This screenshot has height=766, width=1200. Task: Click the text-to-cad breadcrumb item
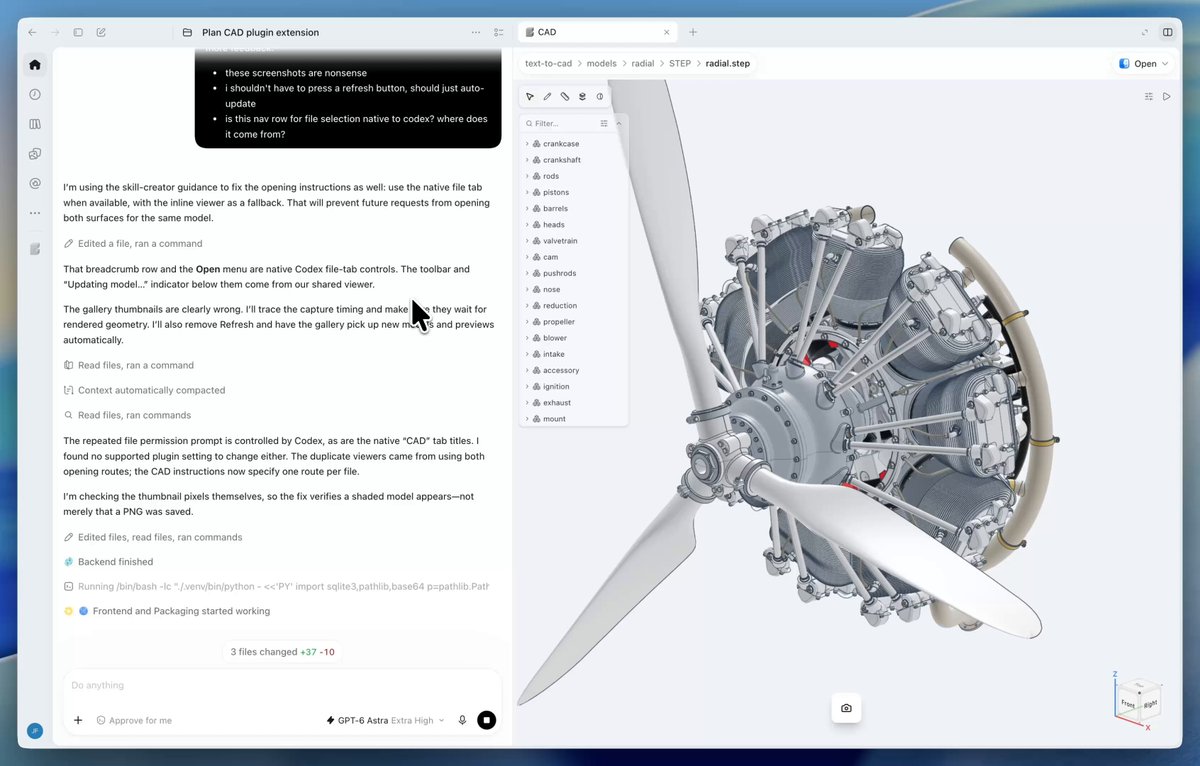549,64
